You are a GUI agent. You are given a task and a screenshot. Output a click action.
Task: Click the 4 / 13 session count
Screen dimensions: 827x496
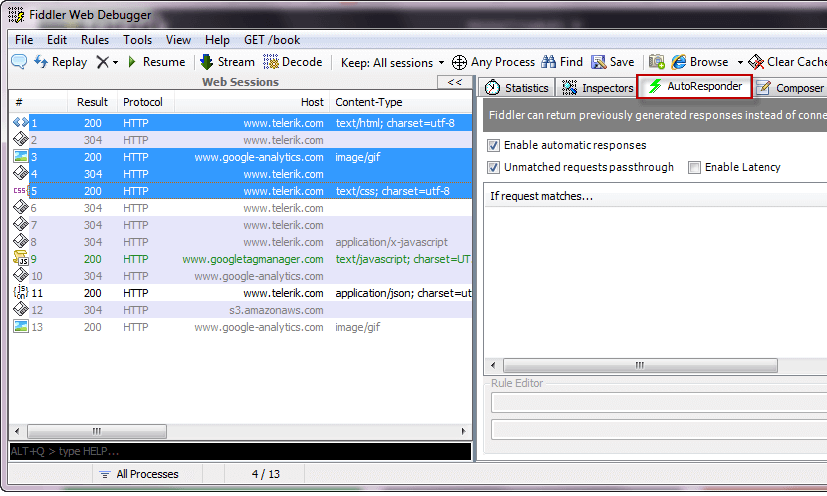(266, 474)
